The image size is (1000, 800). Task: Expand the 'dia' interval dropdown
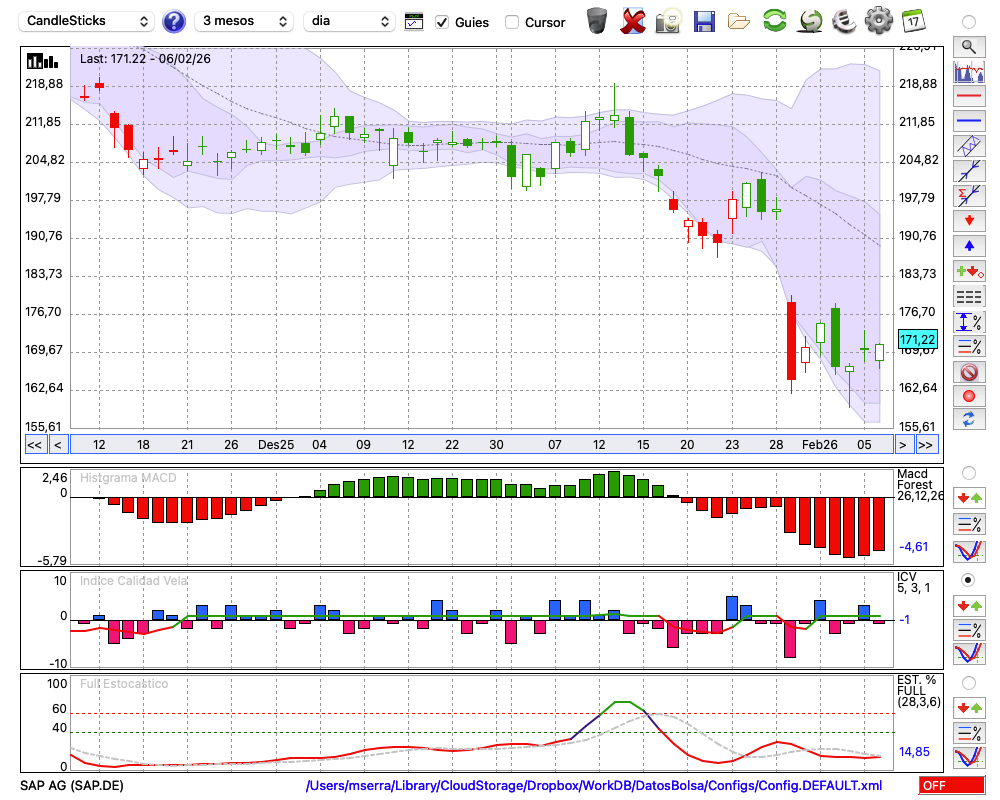click(x=349, y=21)
